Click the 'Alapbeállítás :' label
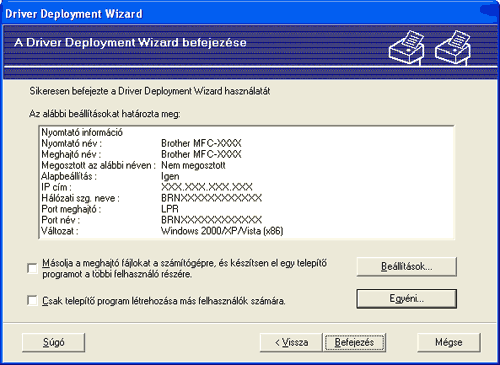The height and width of the screenshot is (365, 500). (x=69, y=176)
